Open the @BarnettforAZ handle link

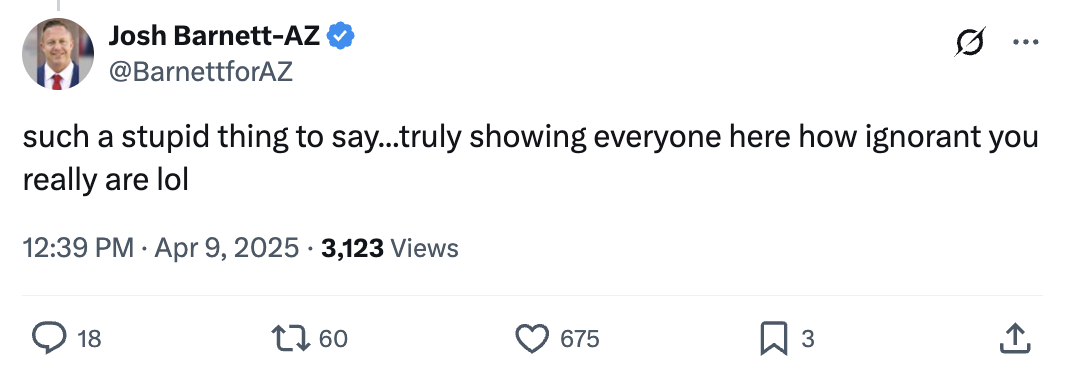click(201, 71)
